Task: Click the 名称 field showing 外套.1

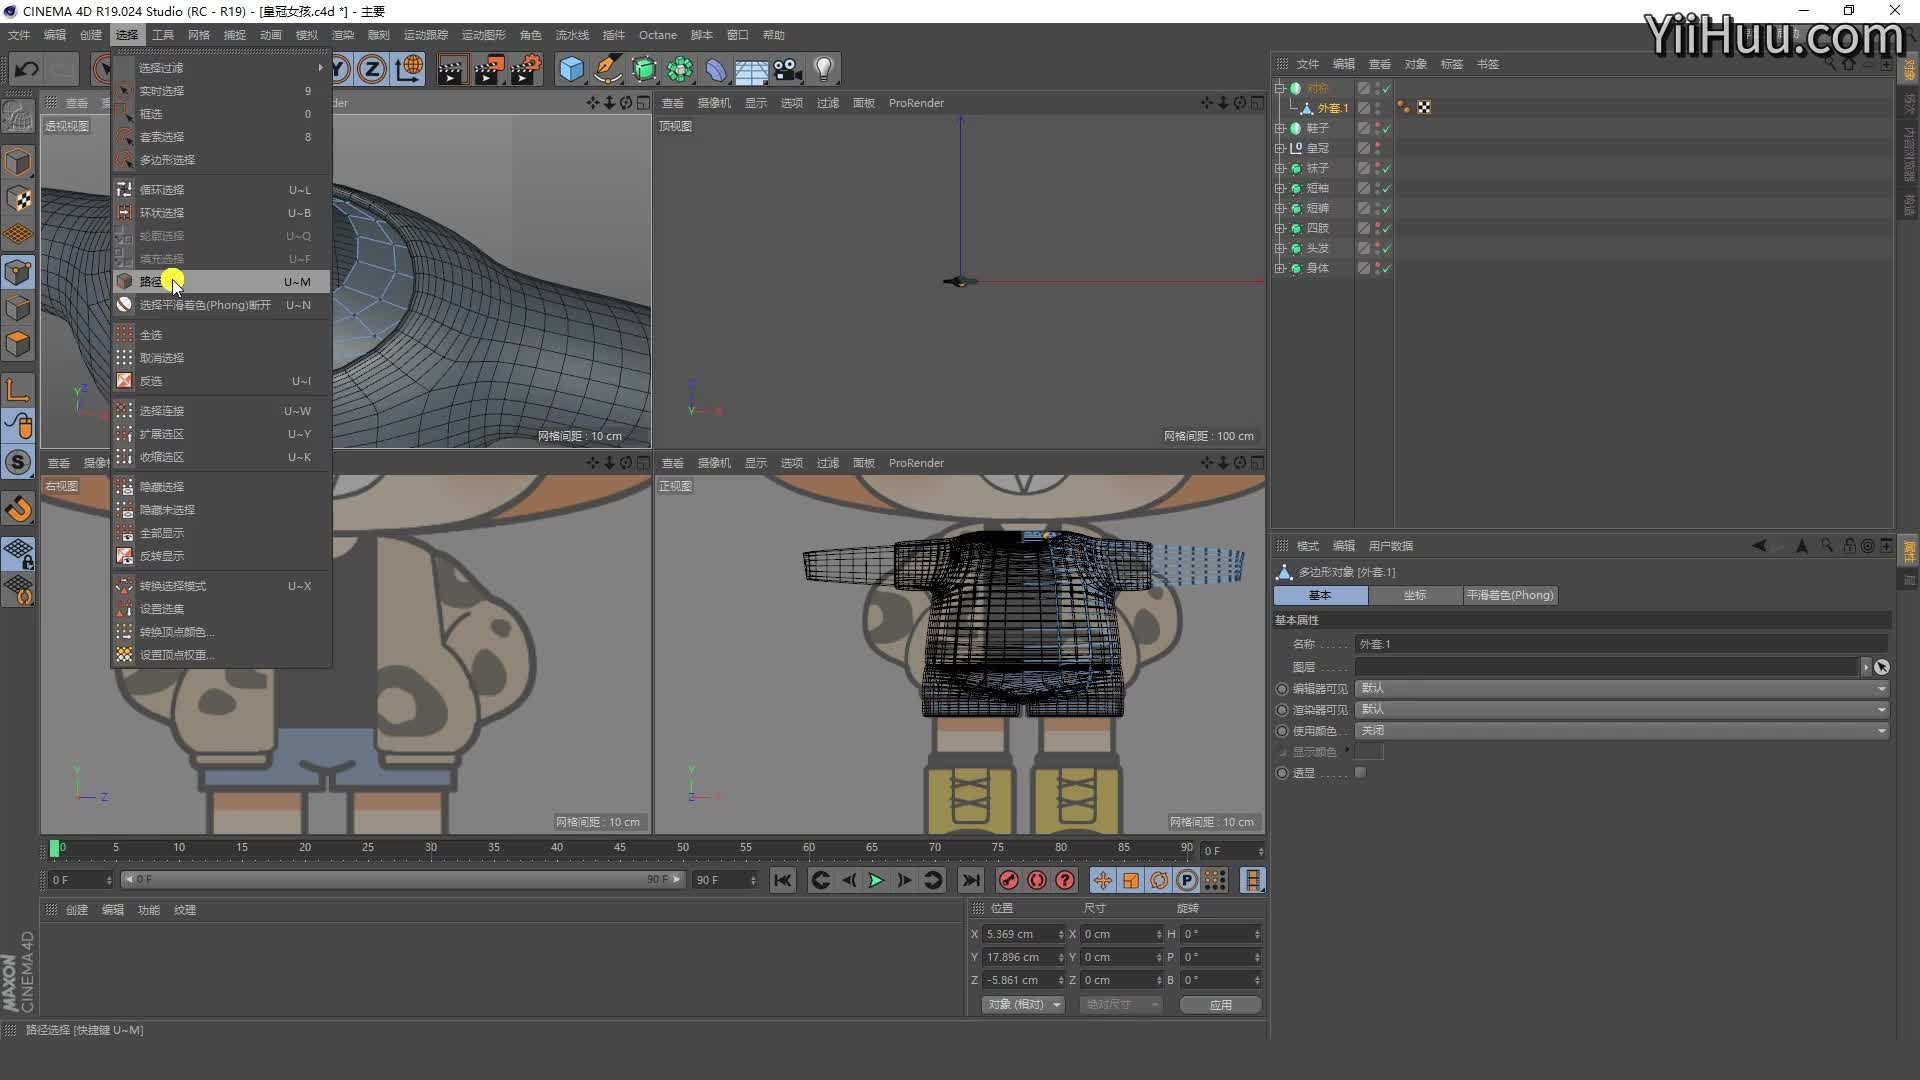Action: 1622,644
